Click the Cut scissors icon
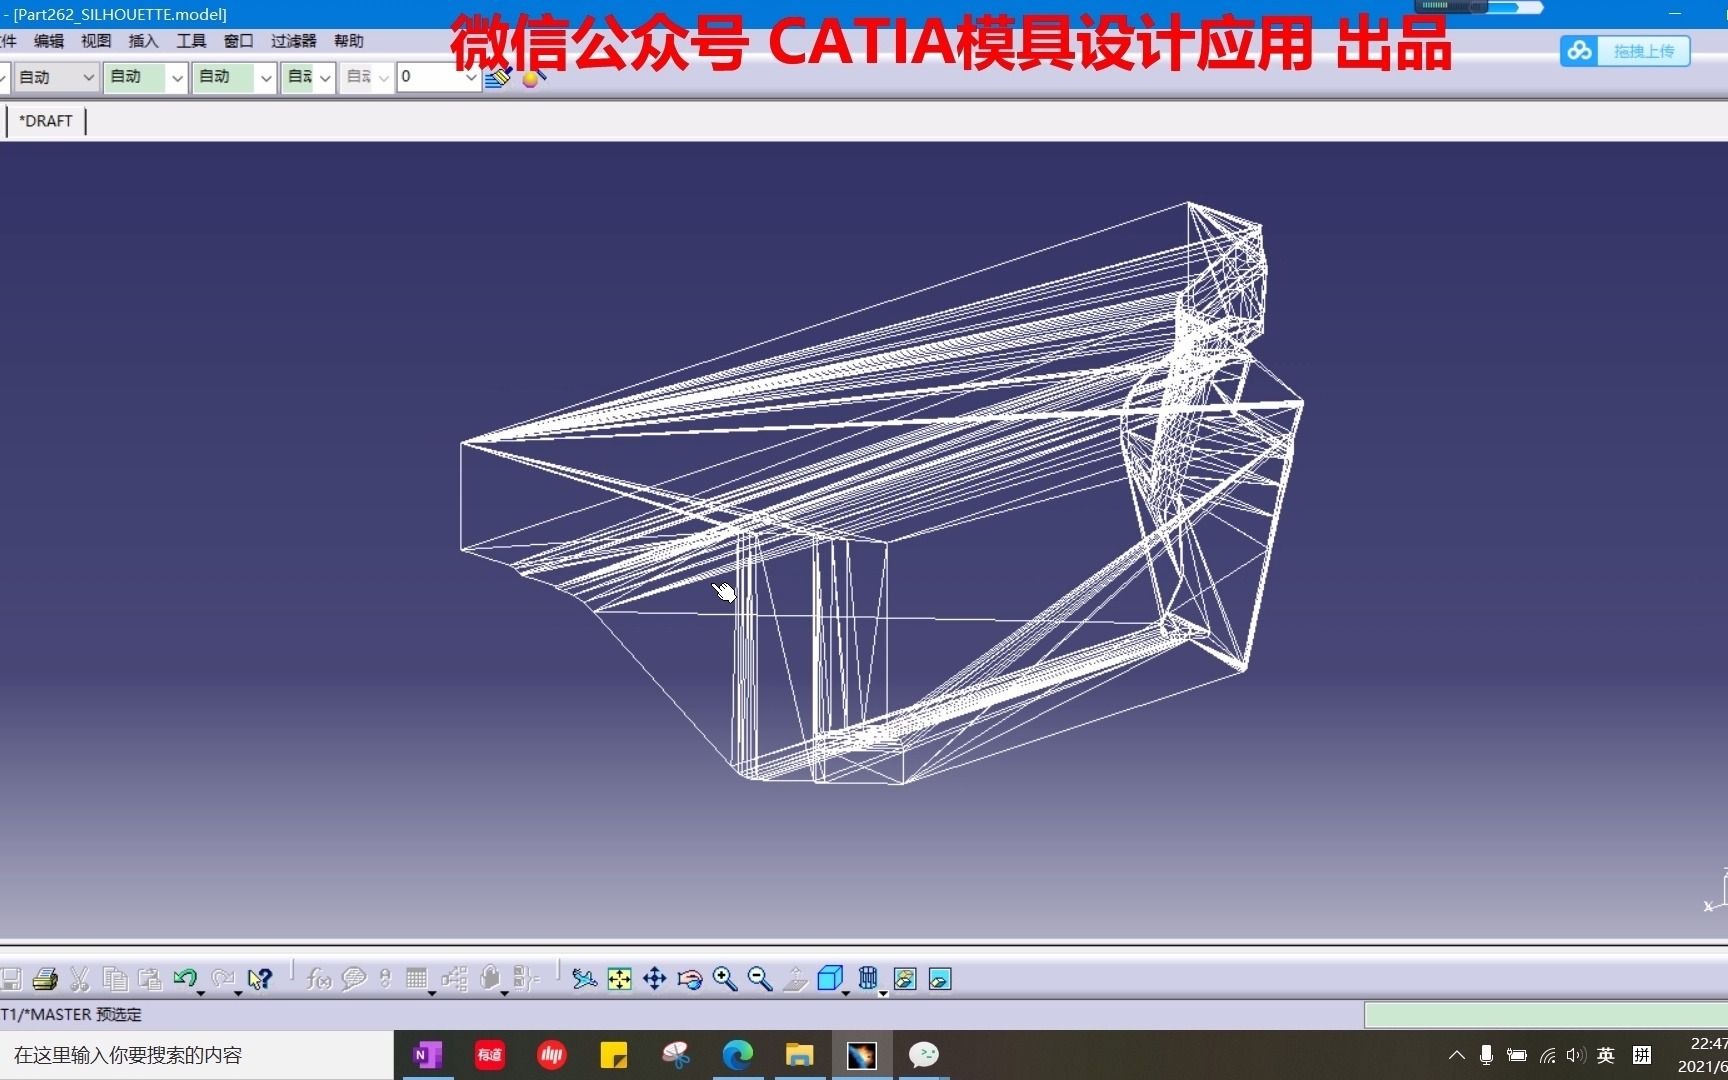1728x1080 pixels. point(80,979)
